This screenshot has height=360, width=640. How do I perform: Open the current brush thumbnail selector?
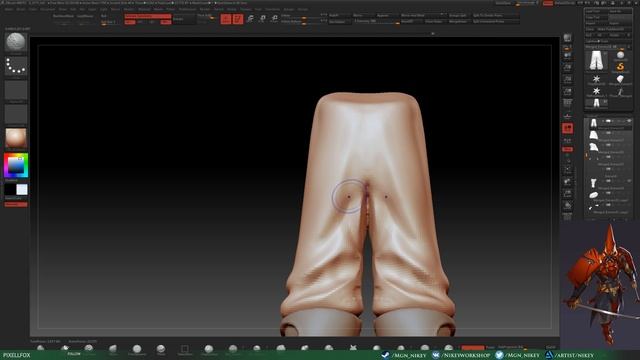coord(16,42)
